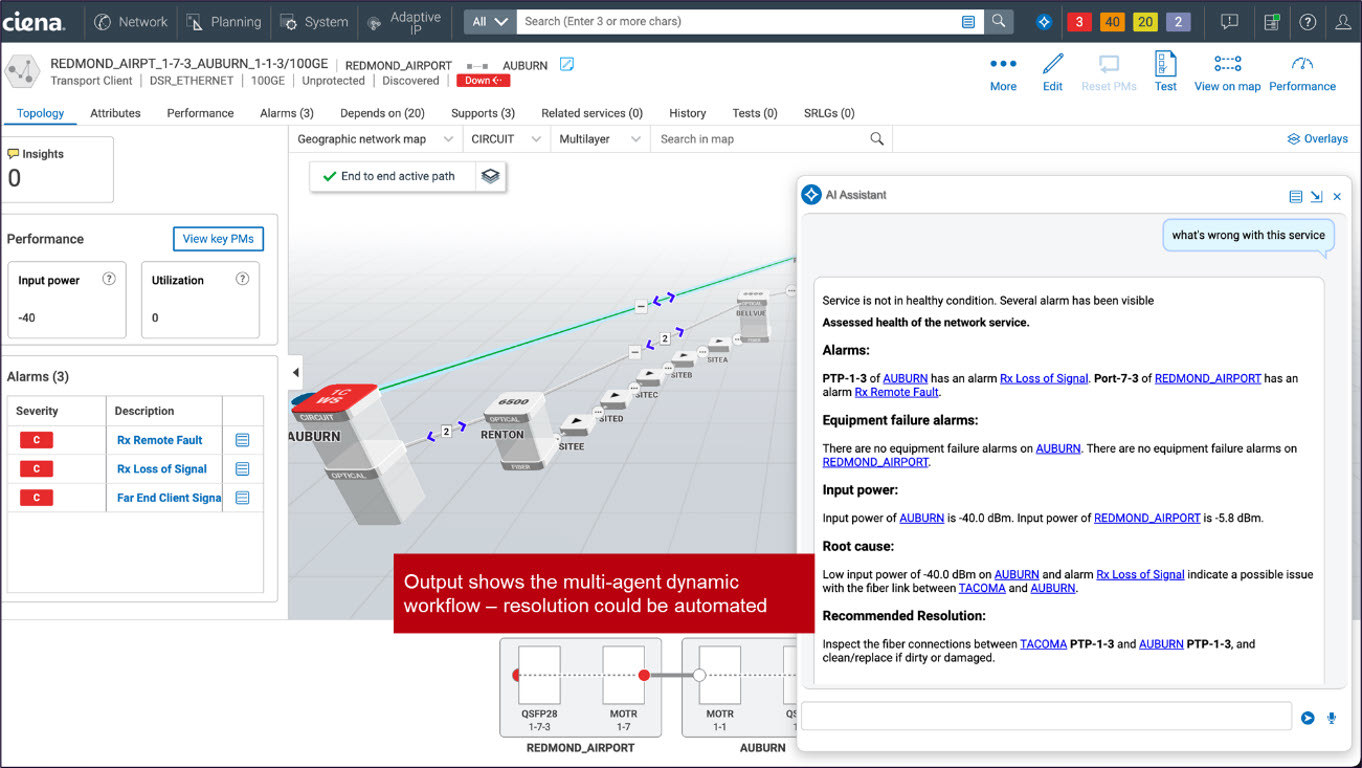This screenshot has height=768, width=1362.
Task: Switch to the Depends on (20) tab
Action: pyautogui.click(x=382, y=113)
